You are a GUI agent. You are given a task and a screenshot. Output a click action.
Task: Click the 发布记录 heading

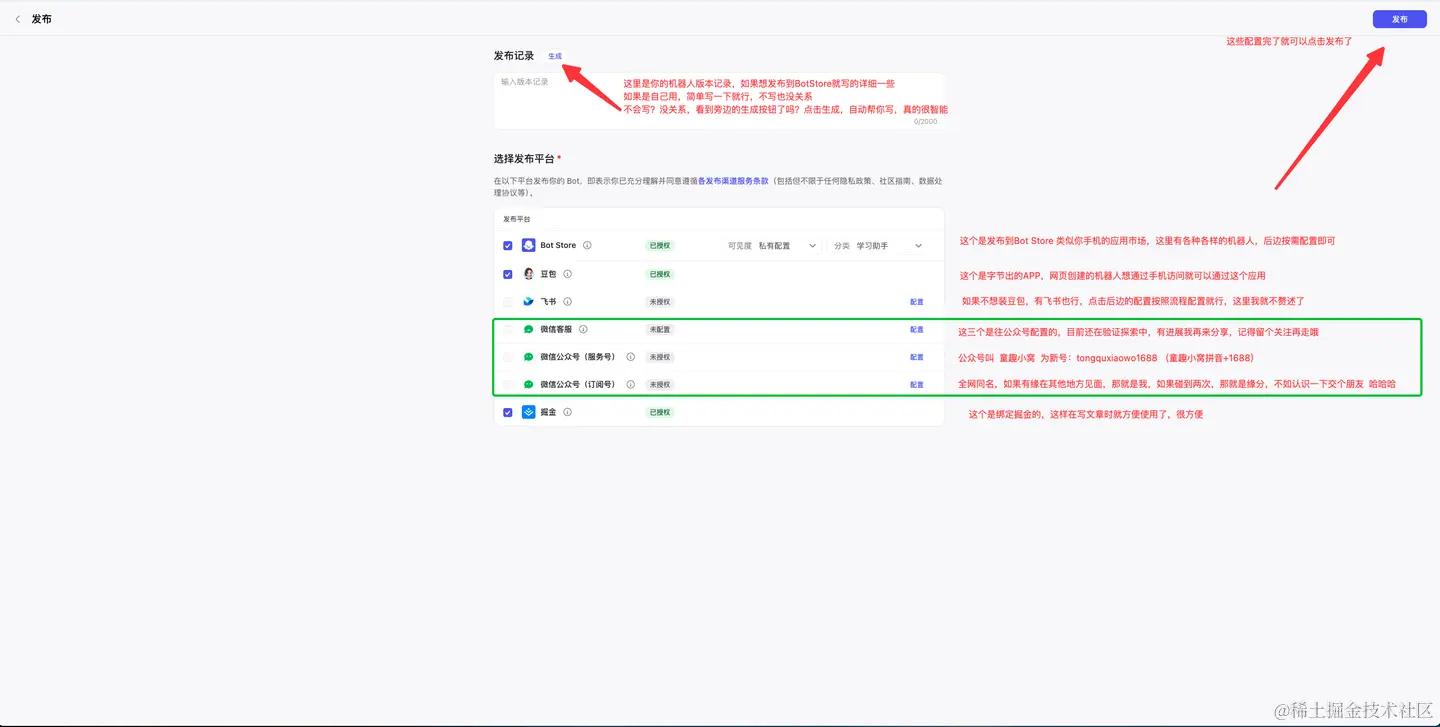pyautogui.click(x=514, y=56)
